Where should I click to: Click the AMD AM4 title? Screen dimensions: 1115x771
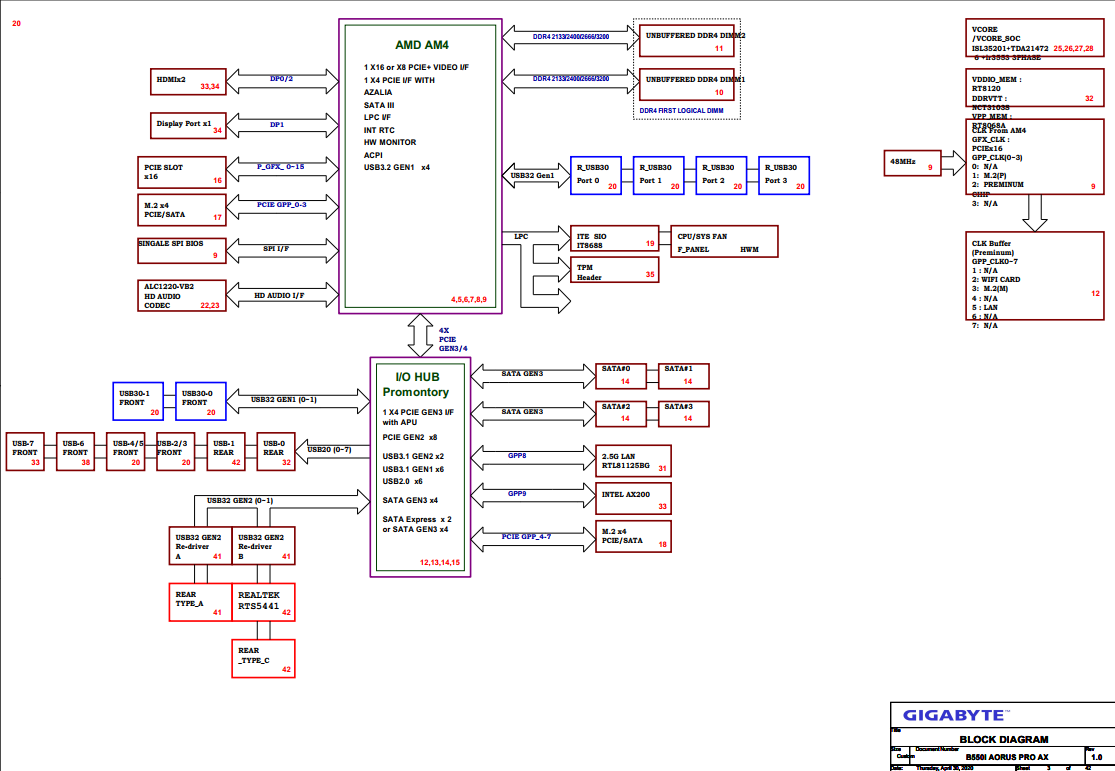(422, 45)
